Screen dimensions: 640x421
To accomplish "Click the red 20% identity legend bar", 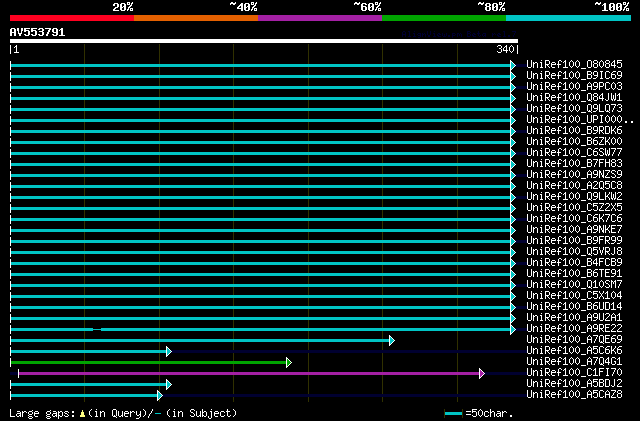I will click(x=71, y=18).
